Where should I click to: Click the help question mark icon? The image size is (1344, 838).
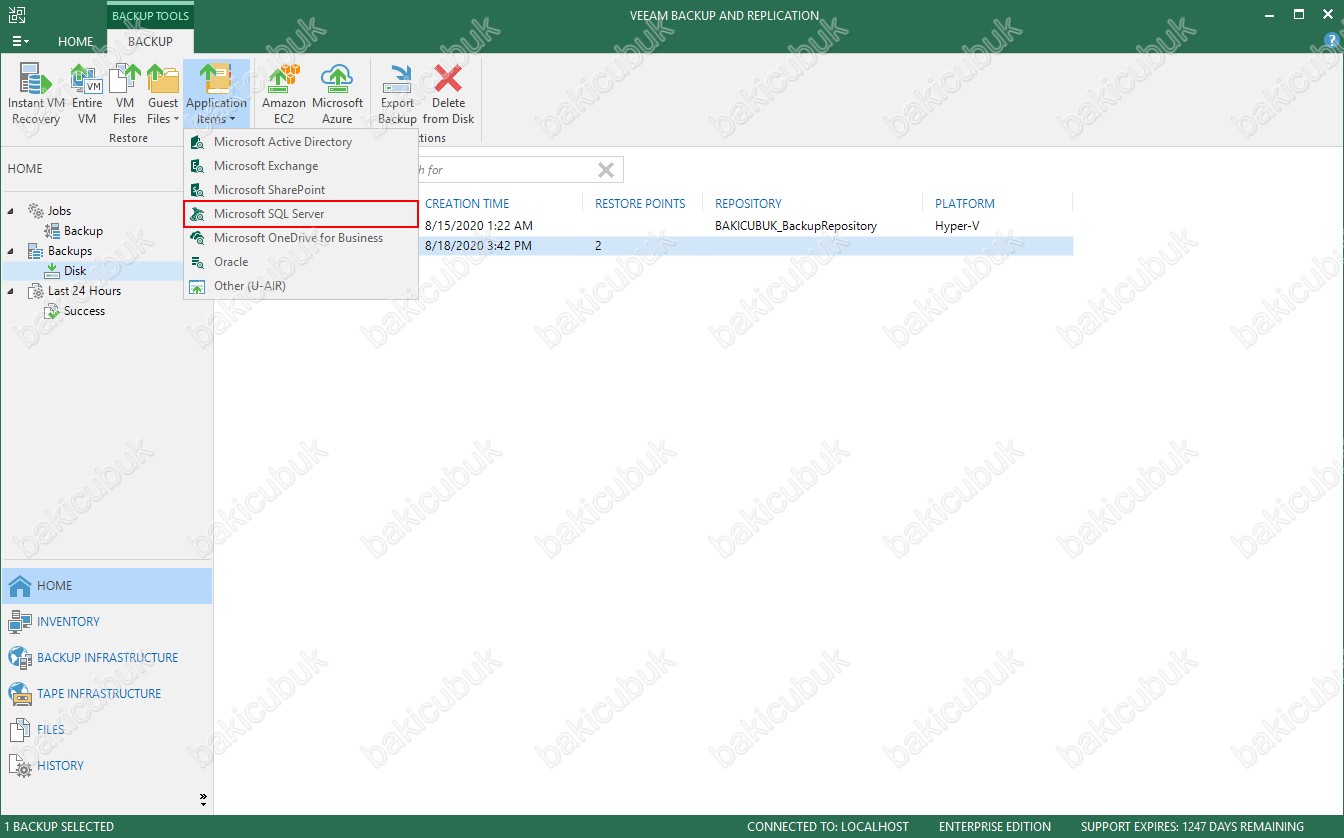(1330, 41)
